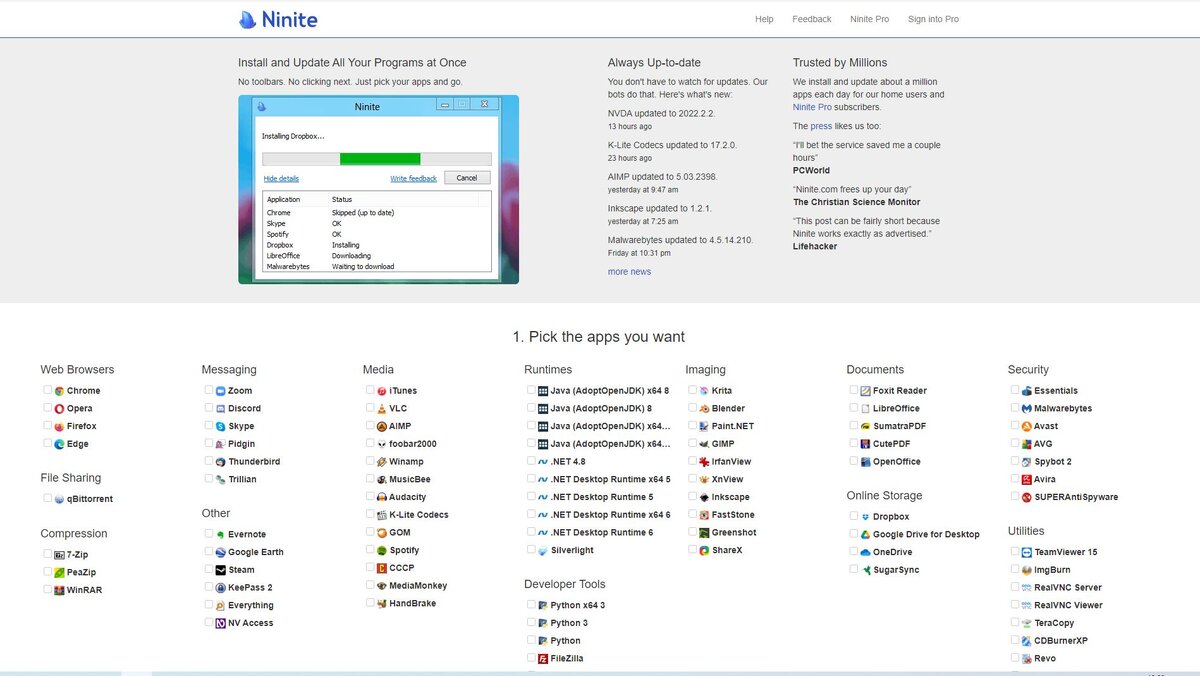Viewport: 1200px width, 676px height.
Task: Enable the Thunderbird checkbox
Action: pos(208,461)
